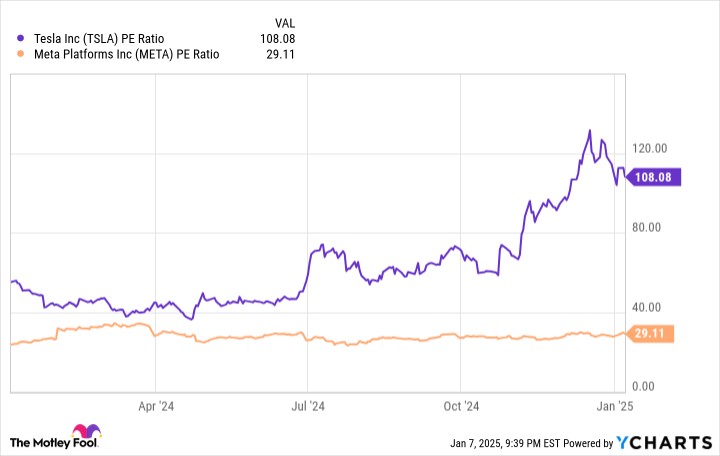Viewport: 720px width, 456px height.
Task: Click the VAL column header
Action: (x=285, y=23)
